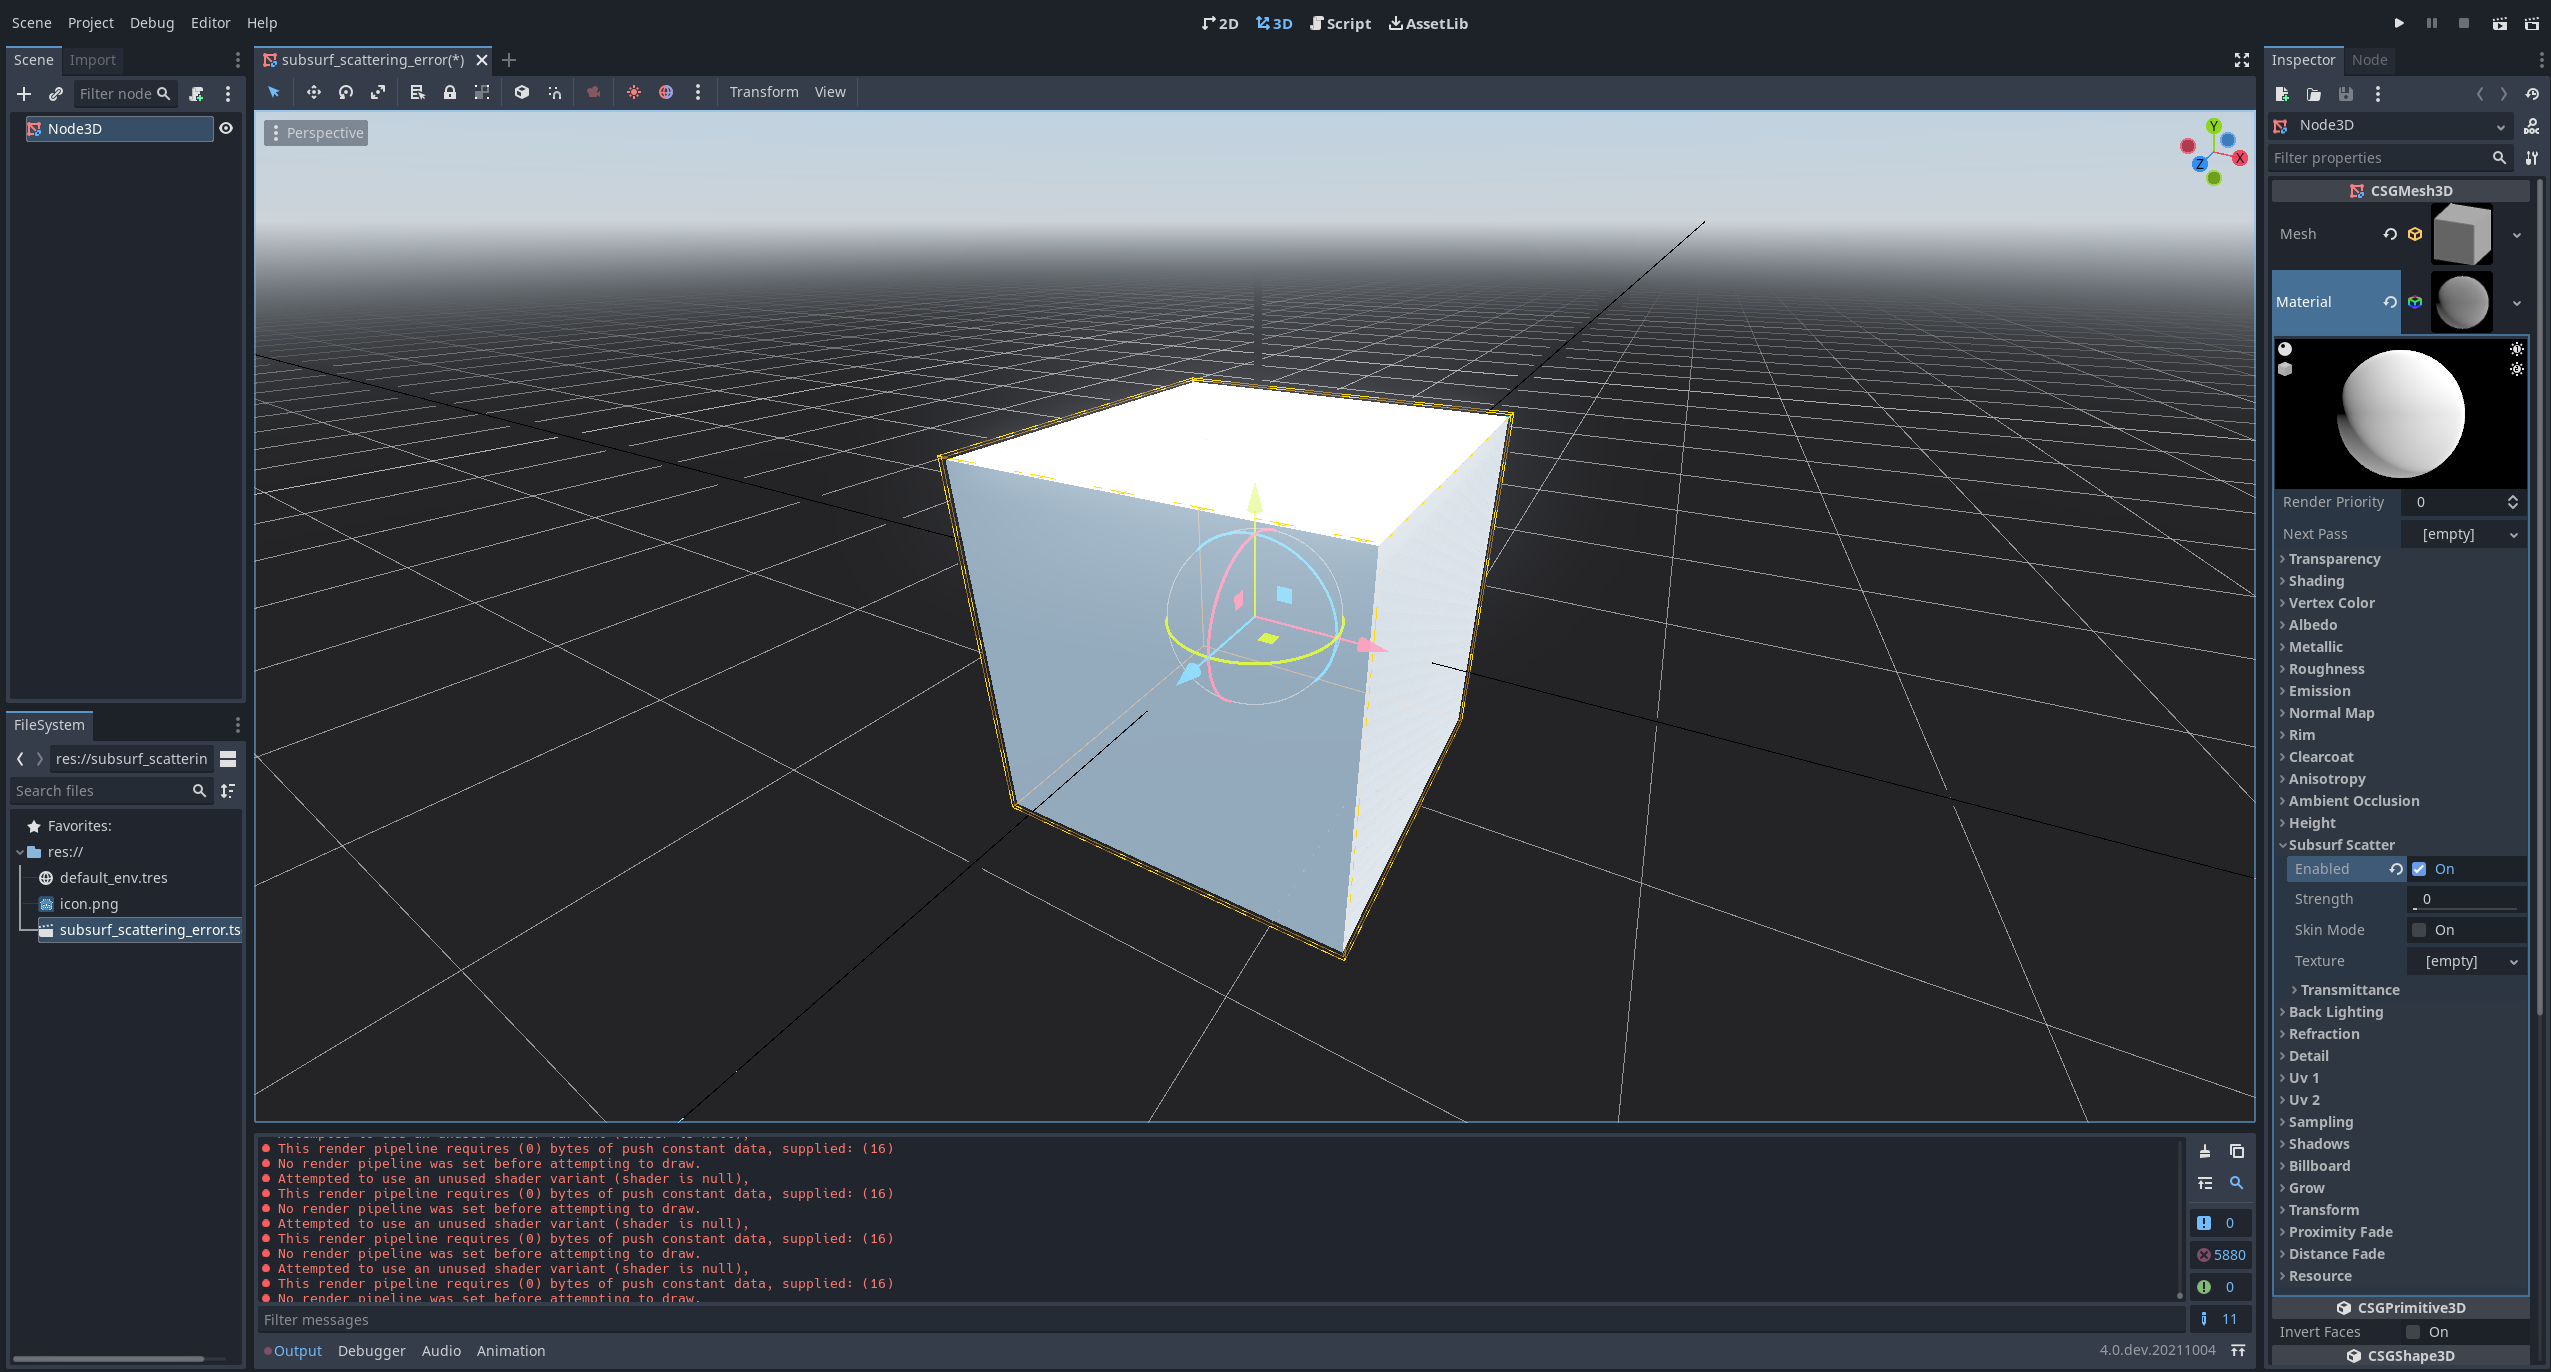Toggle preview sunlight in the viewport

[x=633, y=92]
